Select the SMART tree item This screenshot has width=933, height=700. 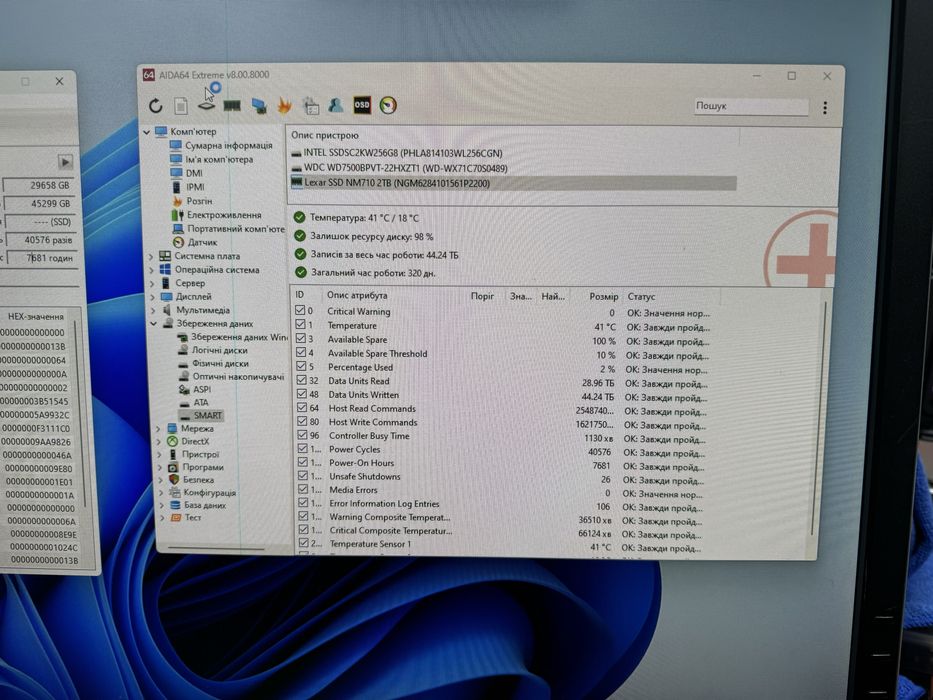(207, 415)
